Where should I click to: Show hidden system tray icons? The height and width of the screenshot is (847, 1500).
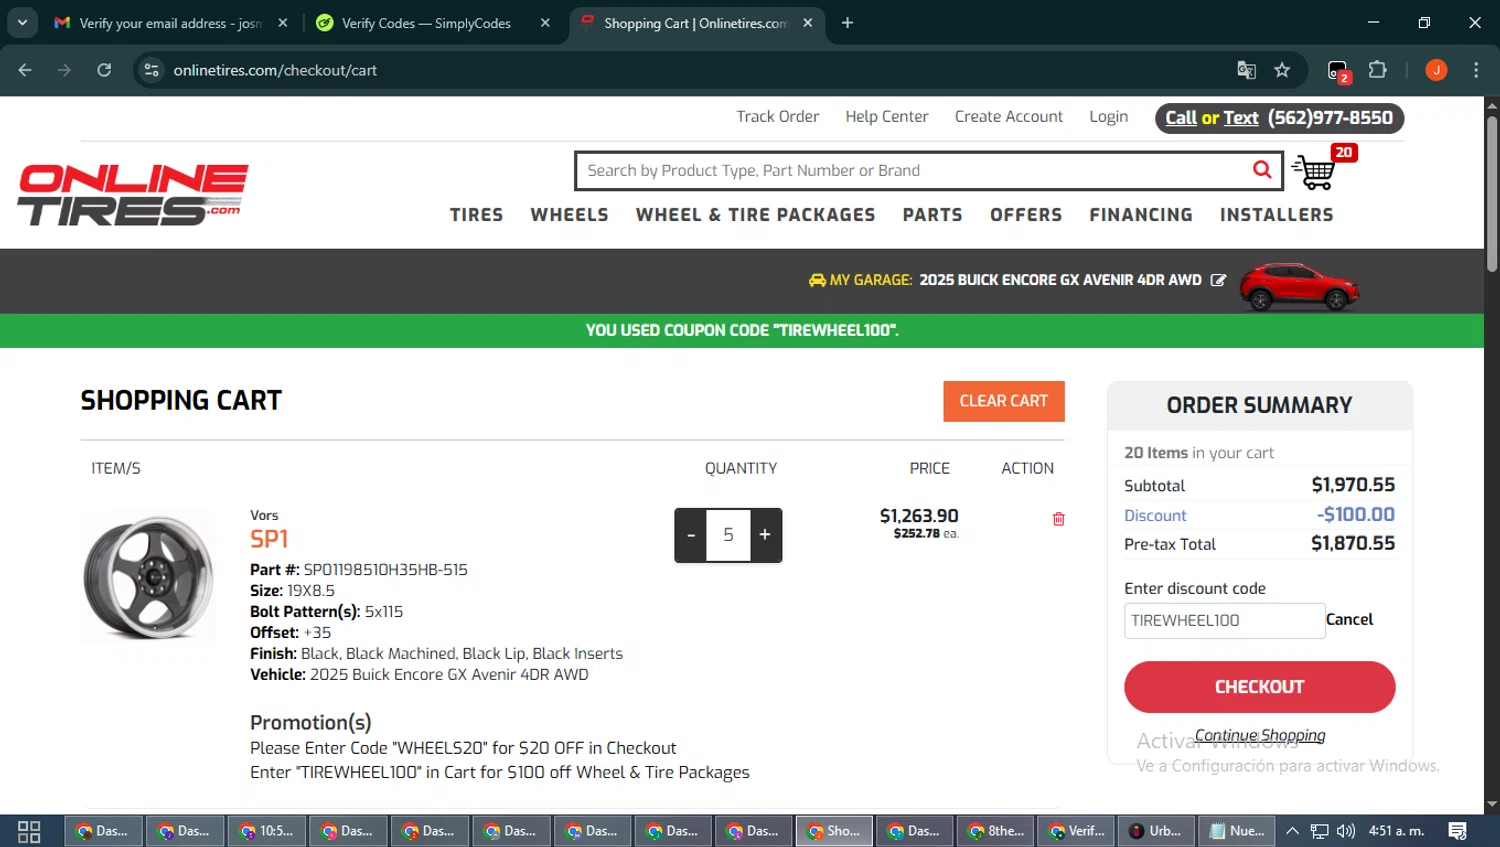(x=1292, y=831)
